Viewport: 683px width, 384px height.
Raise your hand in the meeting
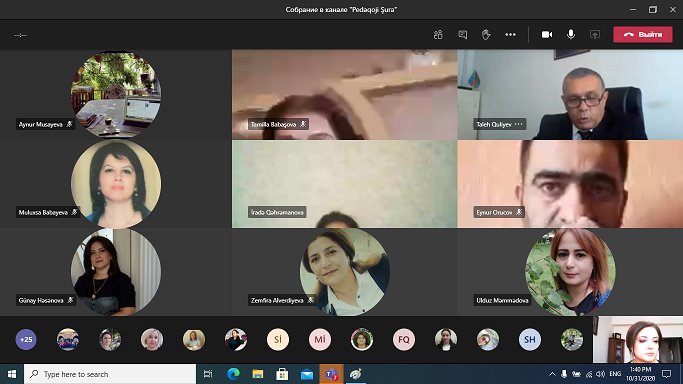pos(486,35)
